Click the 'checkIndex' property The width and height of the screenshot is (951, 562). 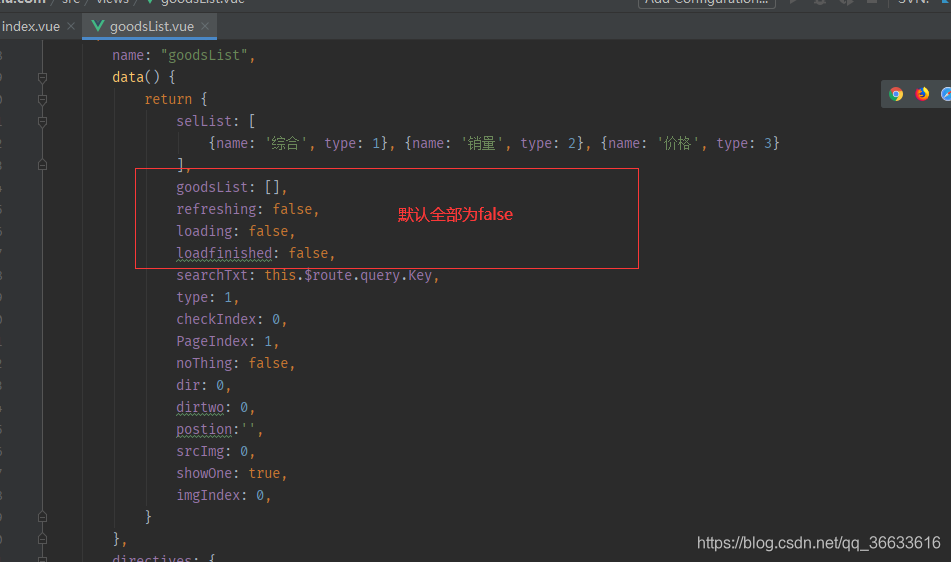[217, 319]
